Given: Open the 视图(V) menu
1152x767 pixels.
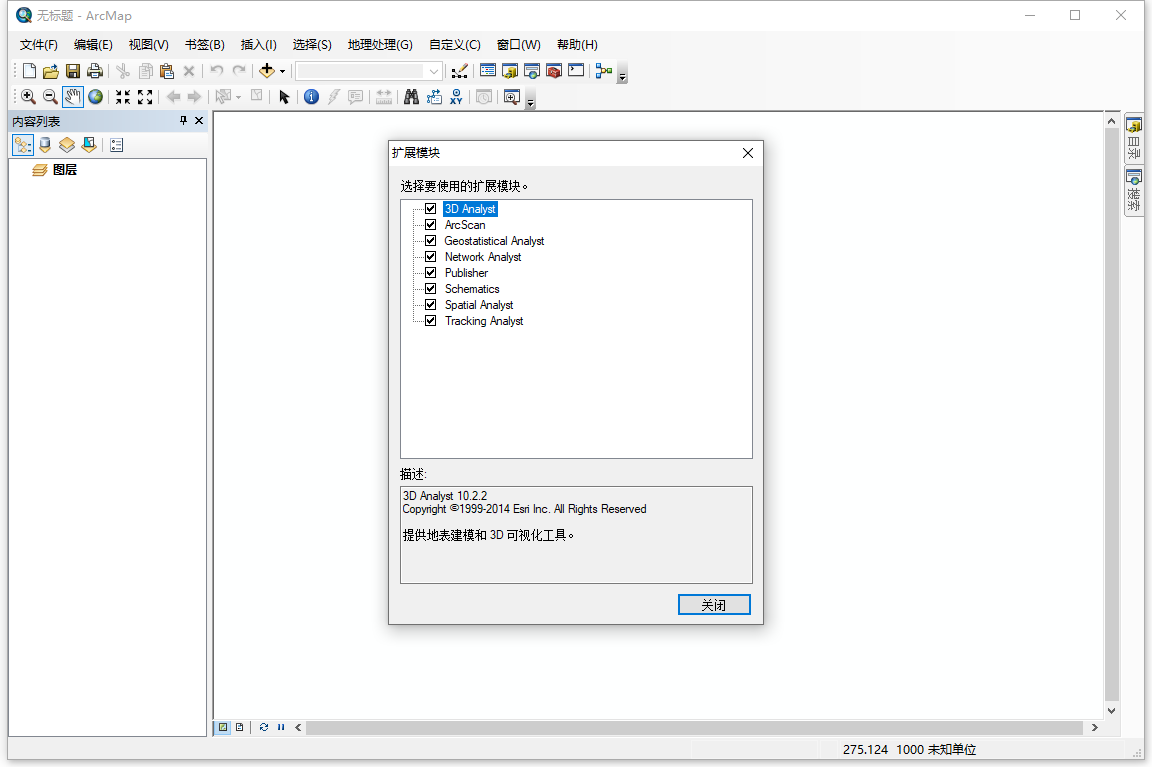Looking at the screenshot, I should [148, 45].
